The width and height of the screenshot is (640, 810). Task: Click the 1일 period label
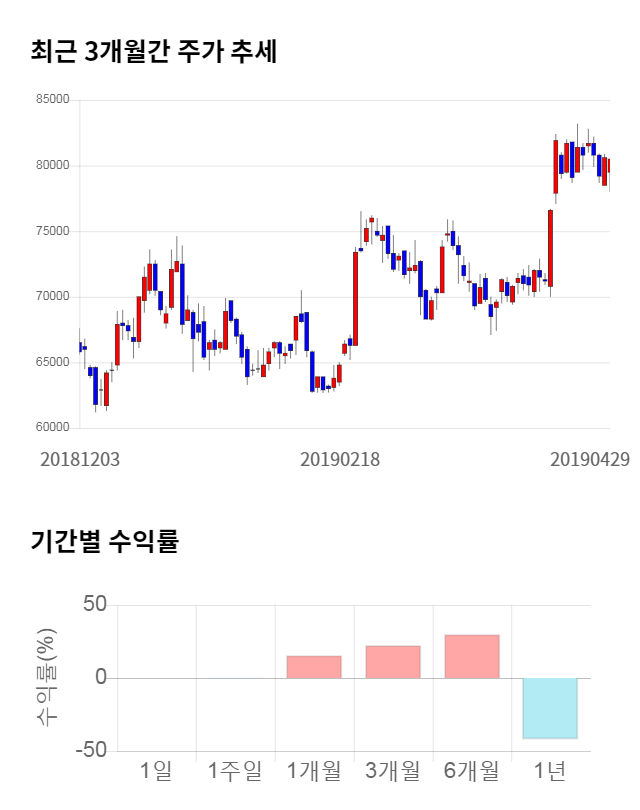157,771
